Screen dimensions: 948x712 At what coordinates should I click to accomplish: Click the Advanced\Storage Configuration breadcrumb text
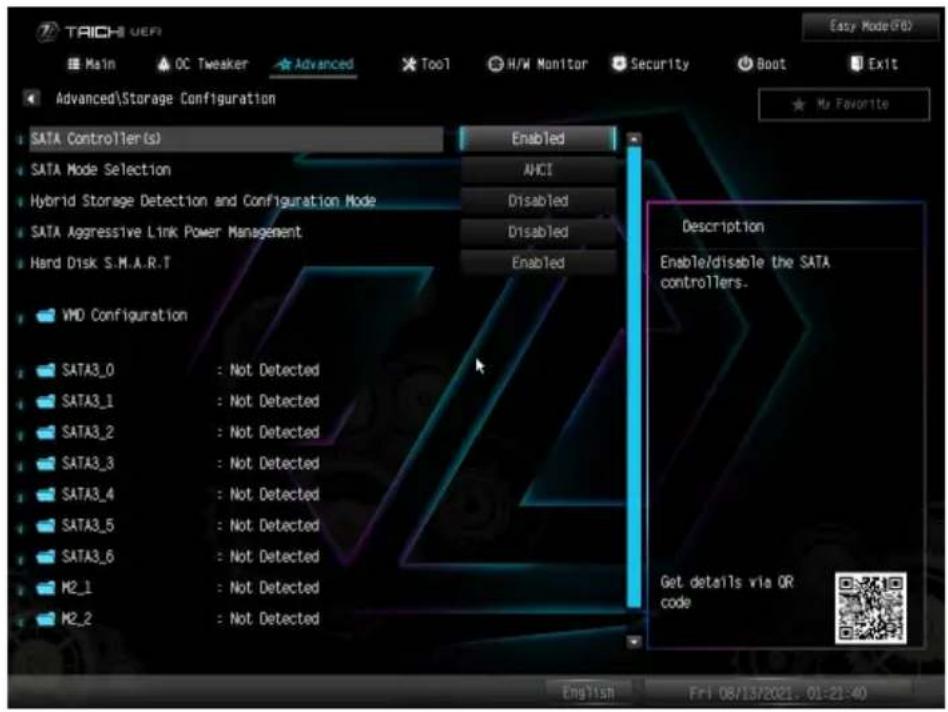pos(166,99)
